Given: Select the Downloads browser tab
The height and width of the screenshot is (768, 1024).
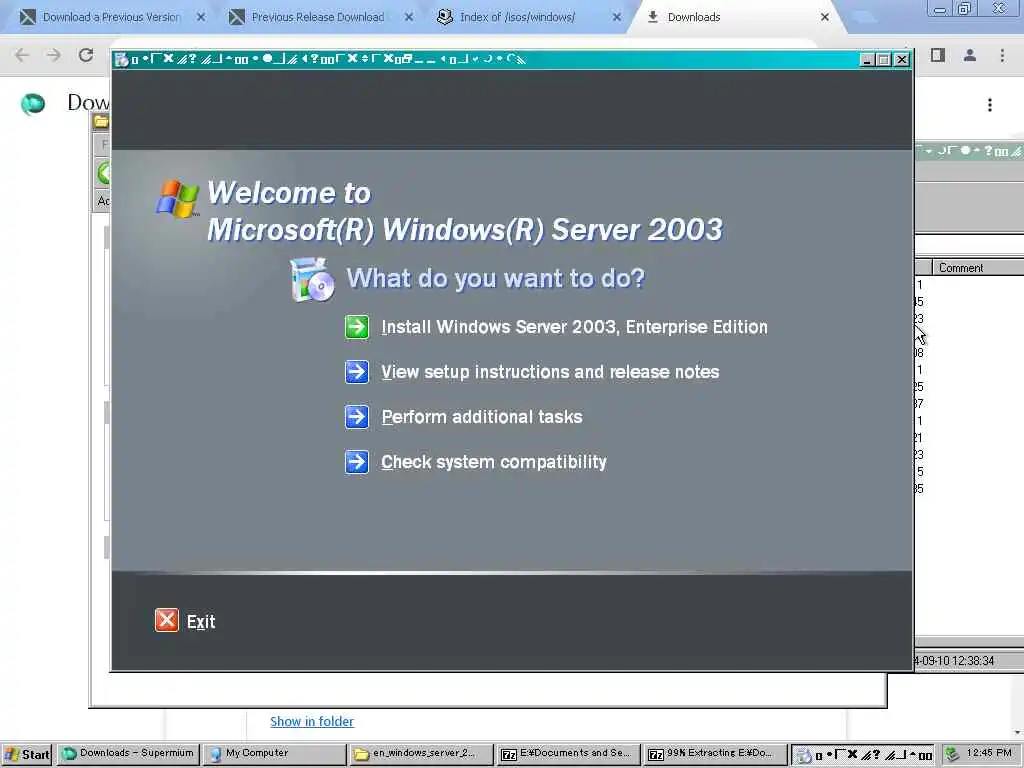Looking at the screenshot, I should coord(694,17).
